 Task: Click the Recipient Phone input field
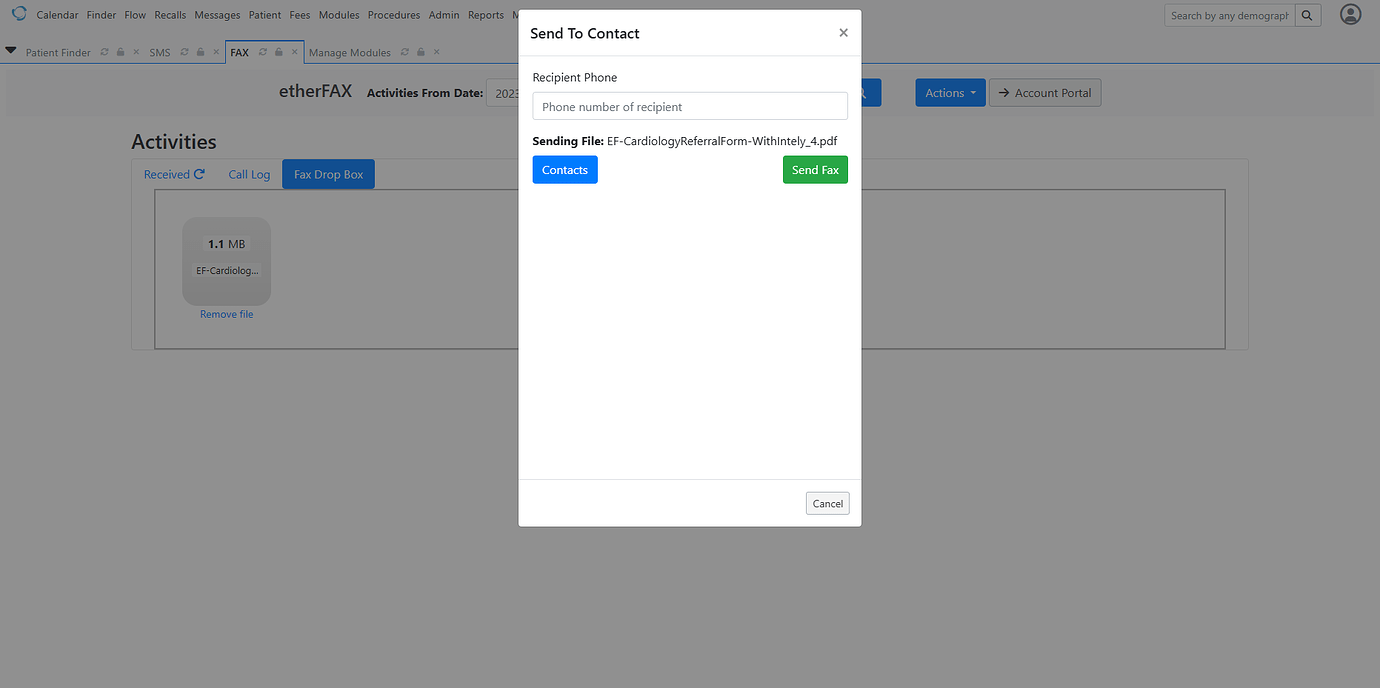pyautogui.click(x=689, y=105)
